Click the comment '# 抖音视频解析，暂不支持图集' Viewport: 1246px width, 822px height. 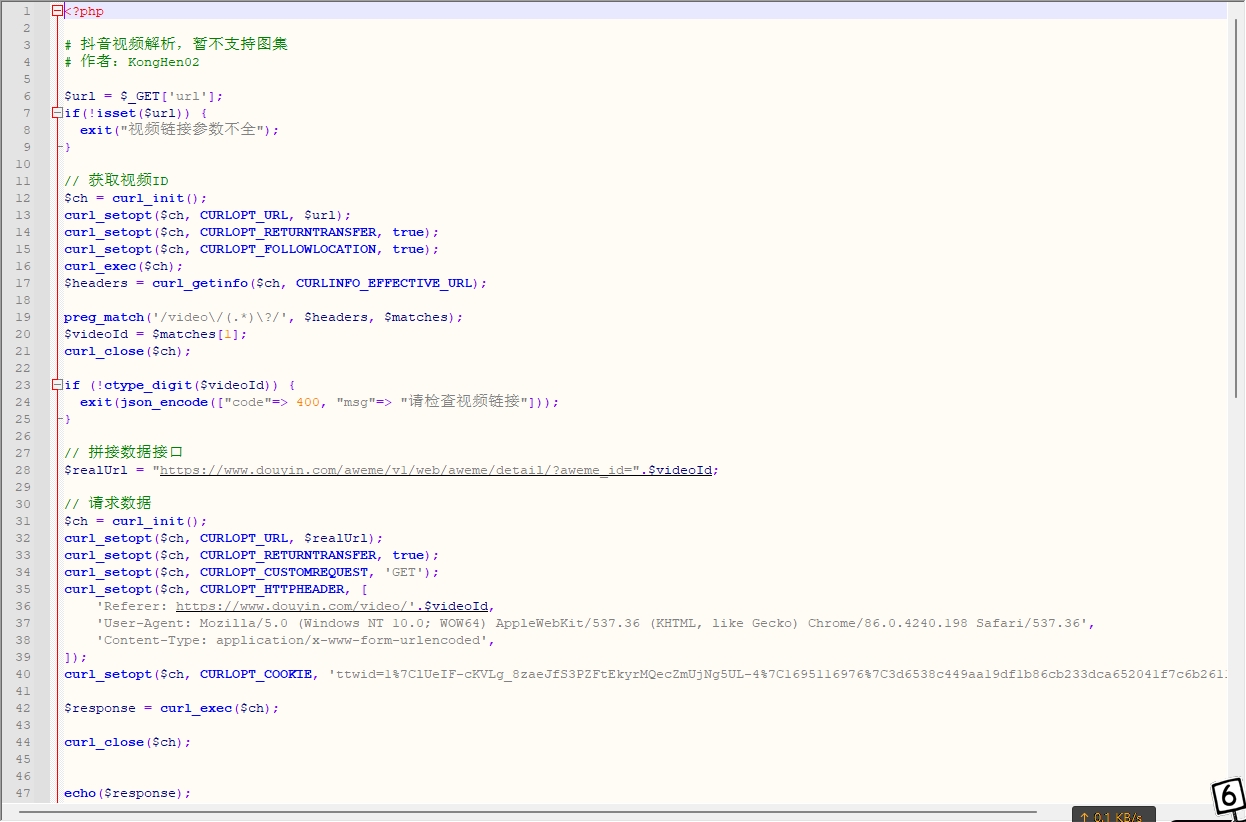(176, 45)
